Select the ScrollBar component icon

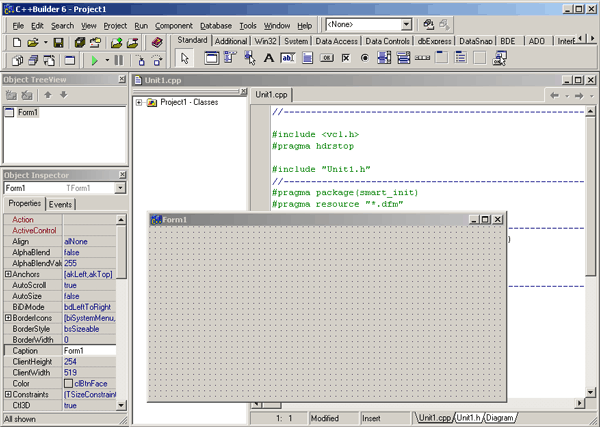pos(422,58)
